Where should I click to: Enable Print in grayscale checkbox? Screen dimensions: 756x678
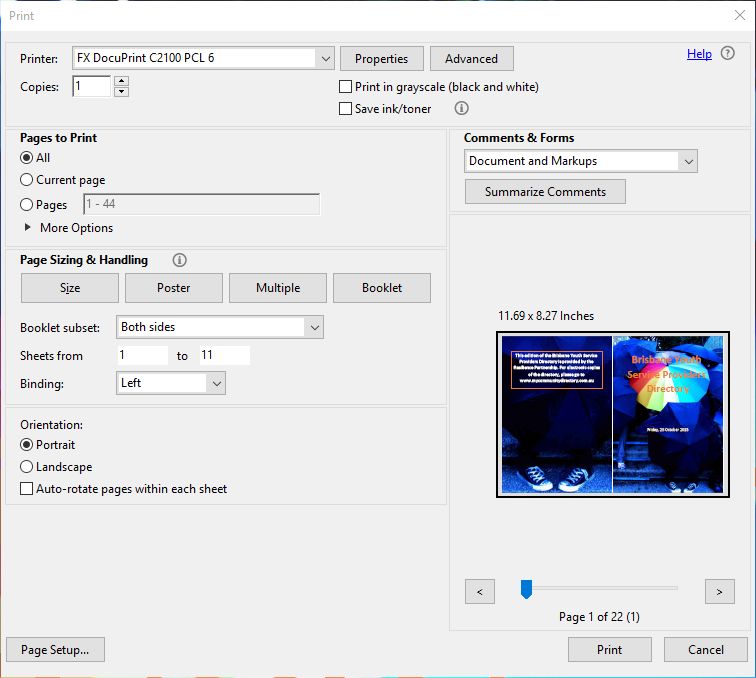tap(345, 87)
